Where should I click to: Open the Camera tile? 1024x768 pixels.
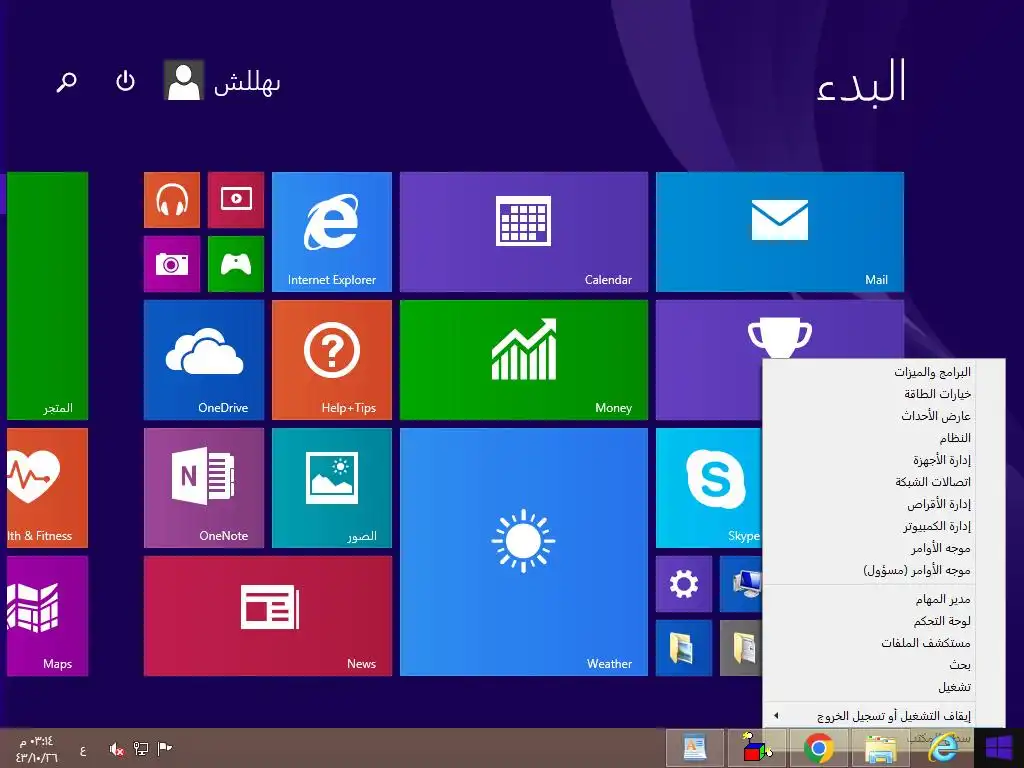point(172,264)
